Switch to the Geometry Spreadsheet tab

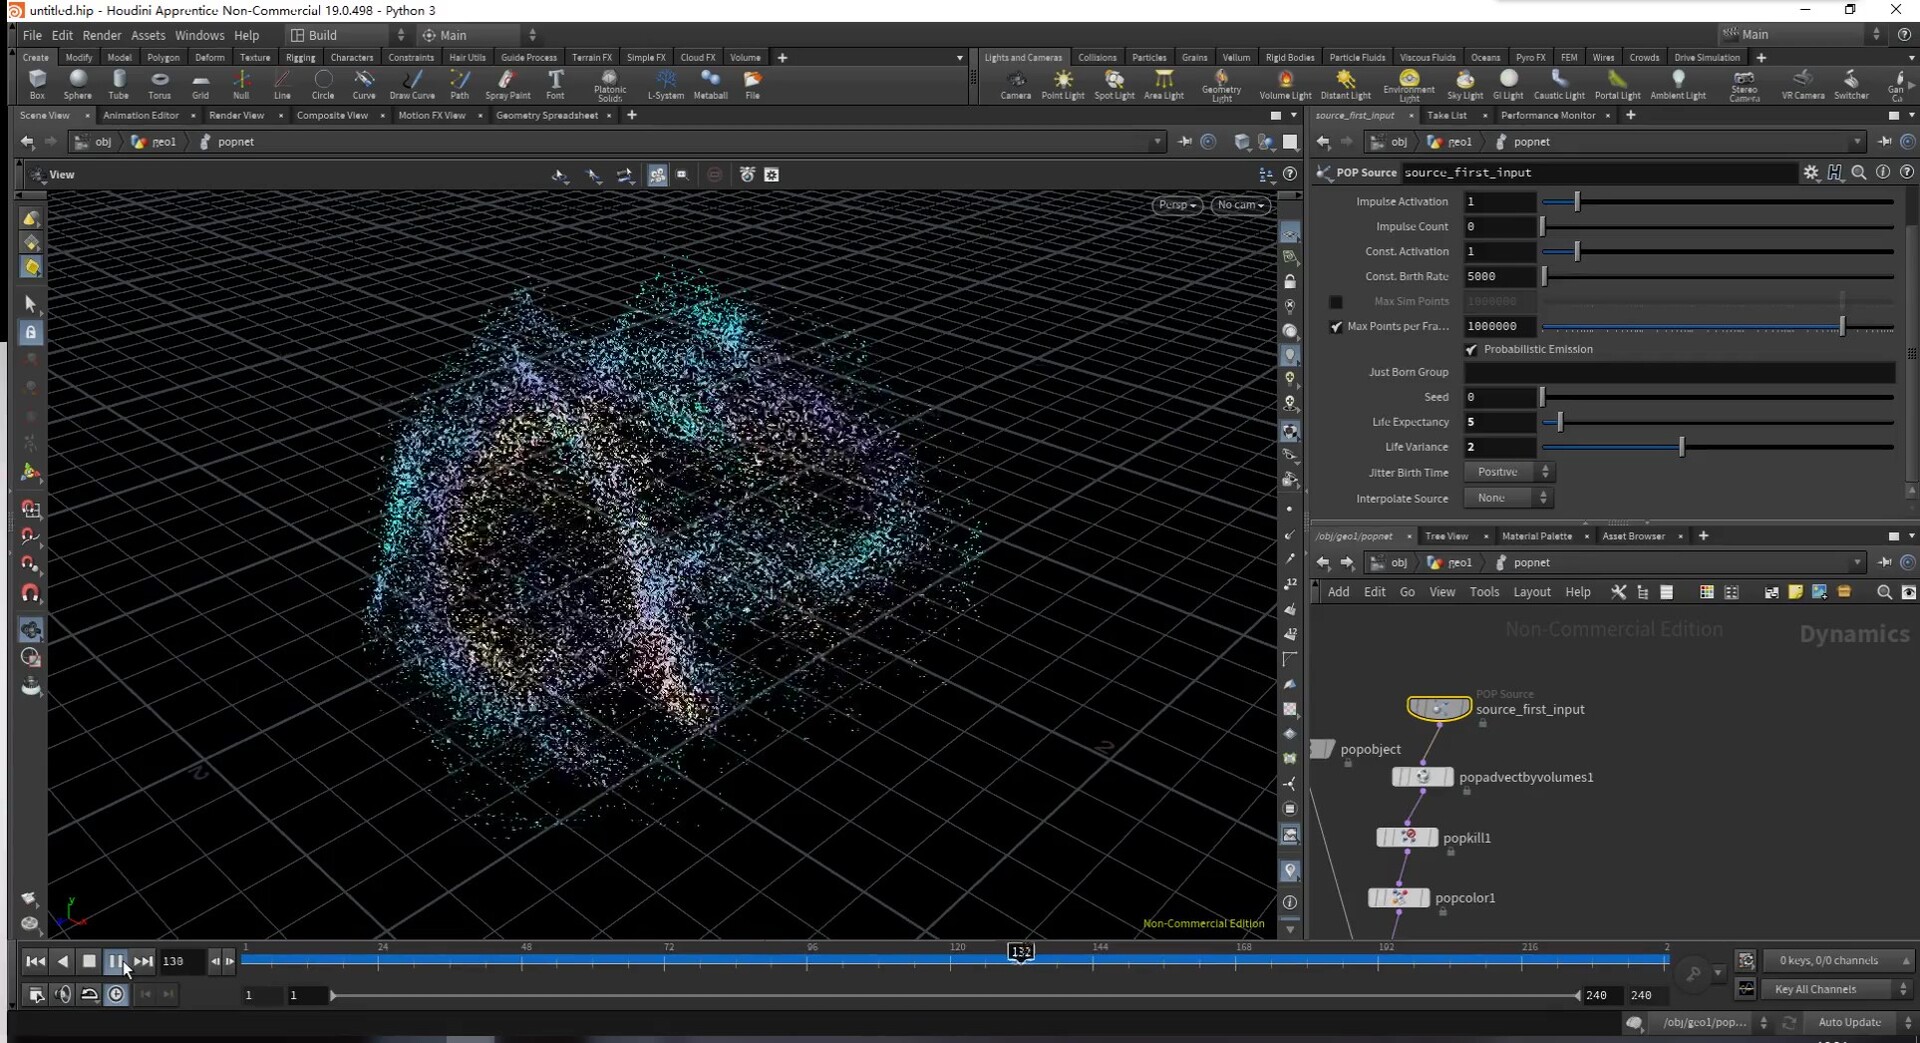546,116
